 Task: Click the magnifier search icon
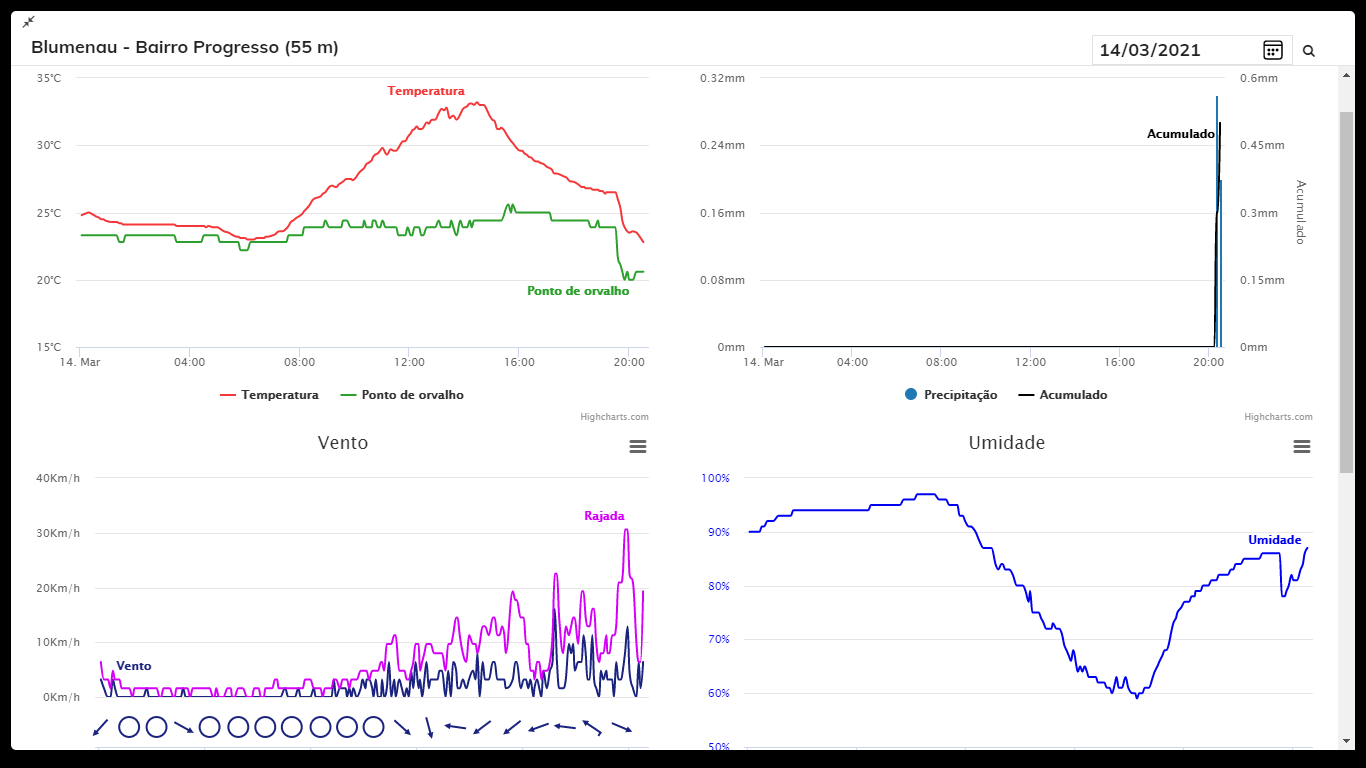[x=1308, y=51]
